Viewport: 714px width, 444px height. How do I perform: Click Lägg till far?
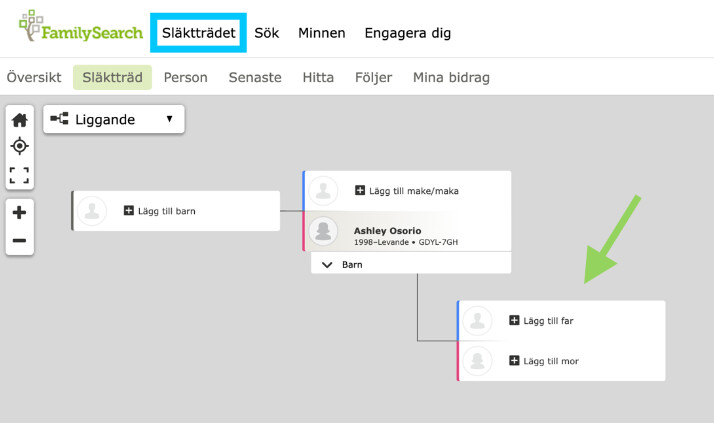tap(548, 321)
